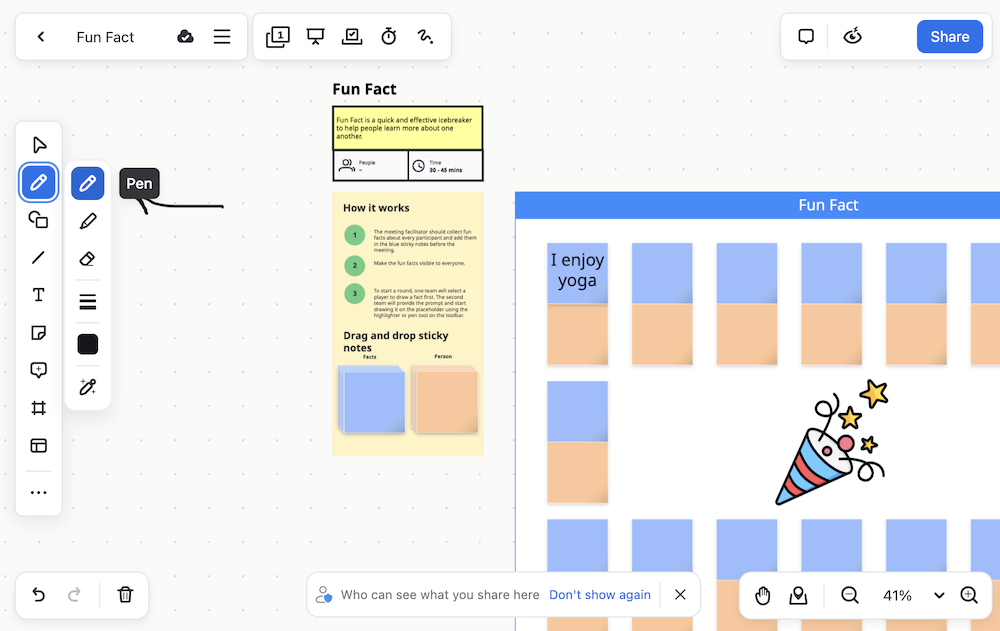
Task: Select the text tool
Action: 39,295
